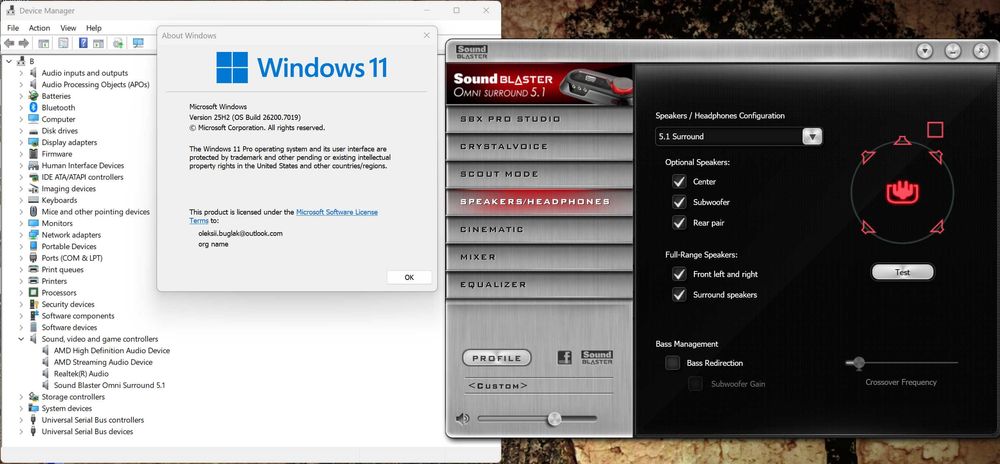Viewport: 1000px width, 464px height.
Task: Click the Forward arrow in Device Manager toolbar
Action: (24, 43)
